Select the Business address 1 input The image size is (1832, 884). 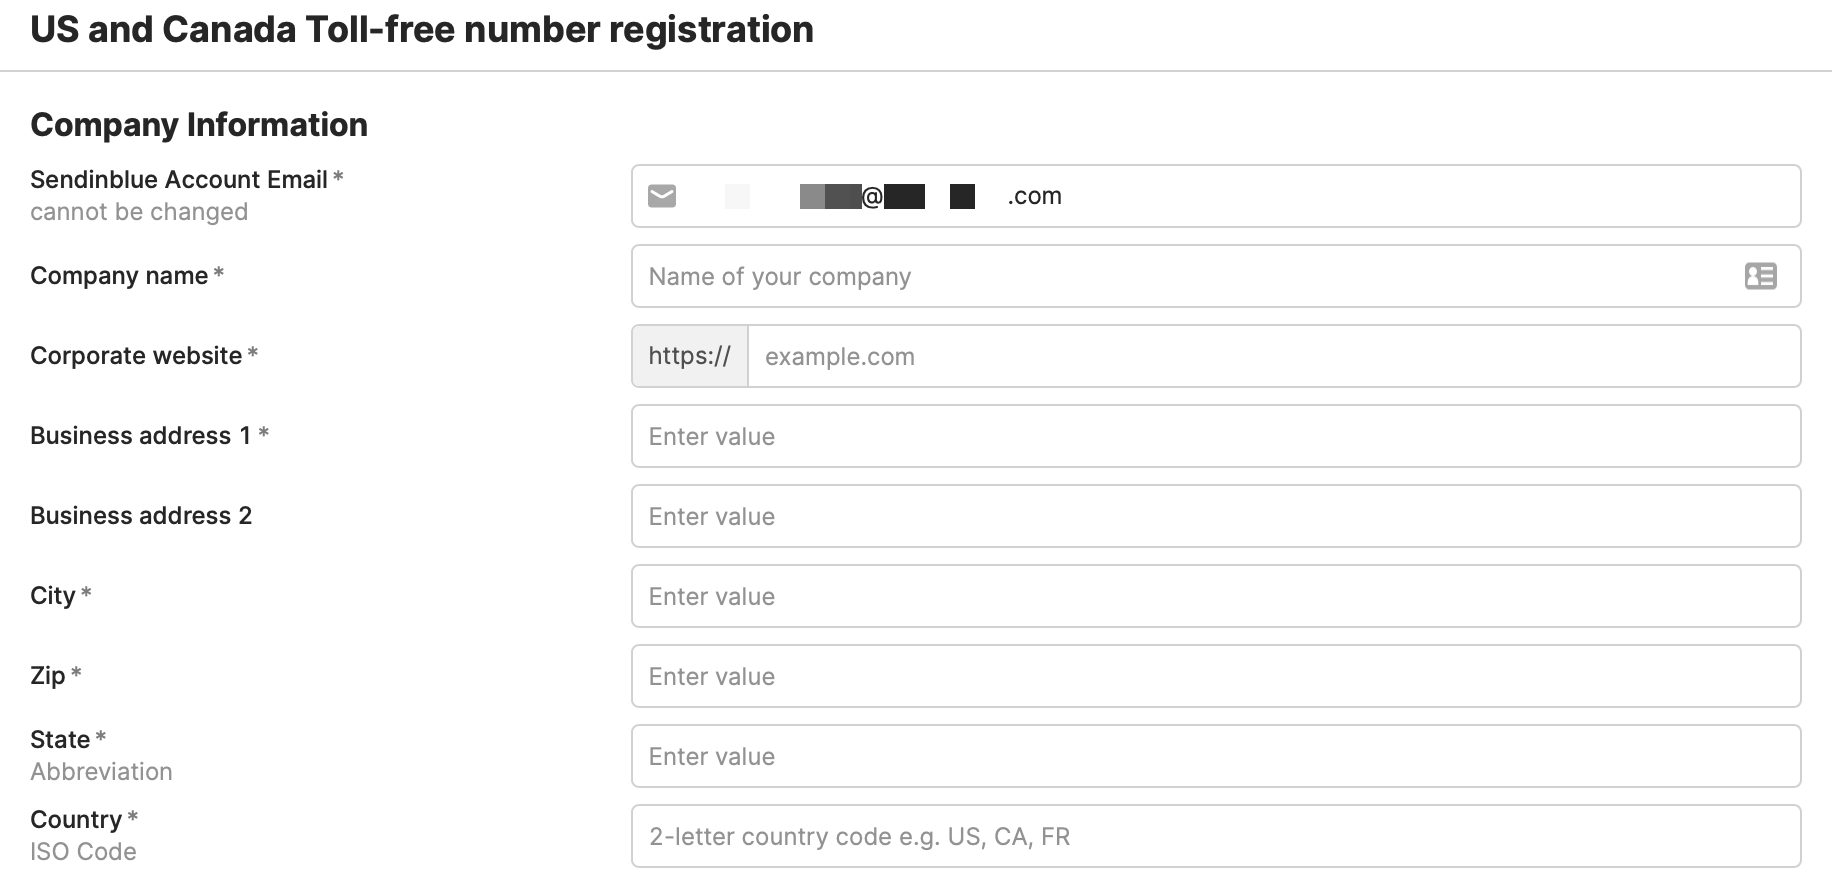[1215, 436]
